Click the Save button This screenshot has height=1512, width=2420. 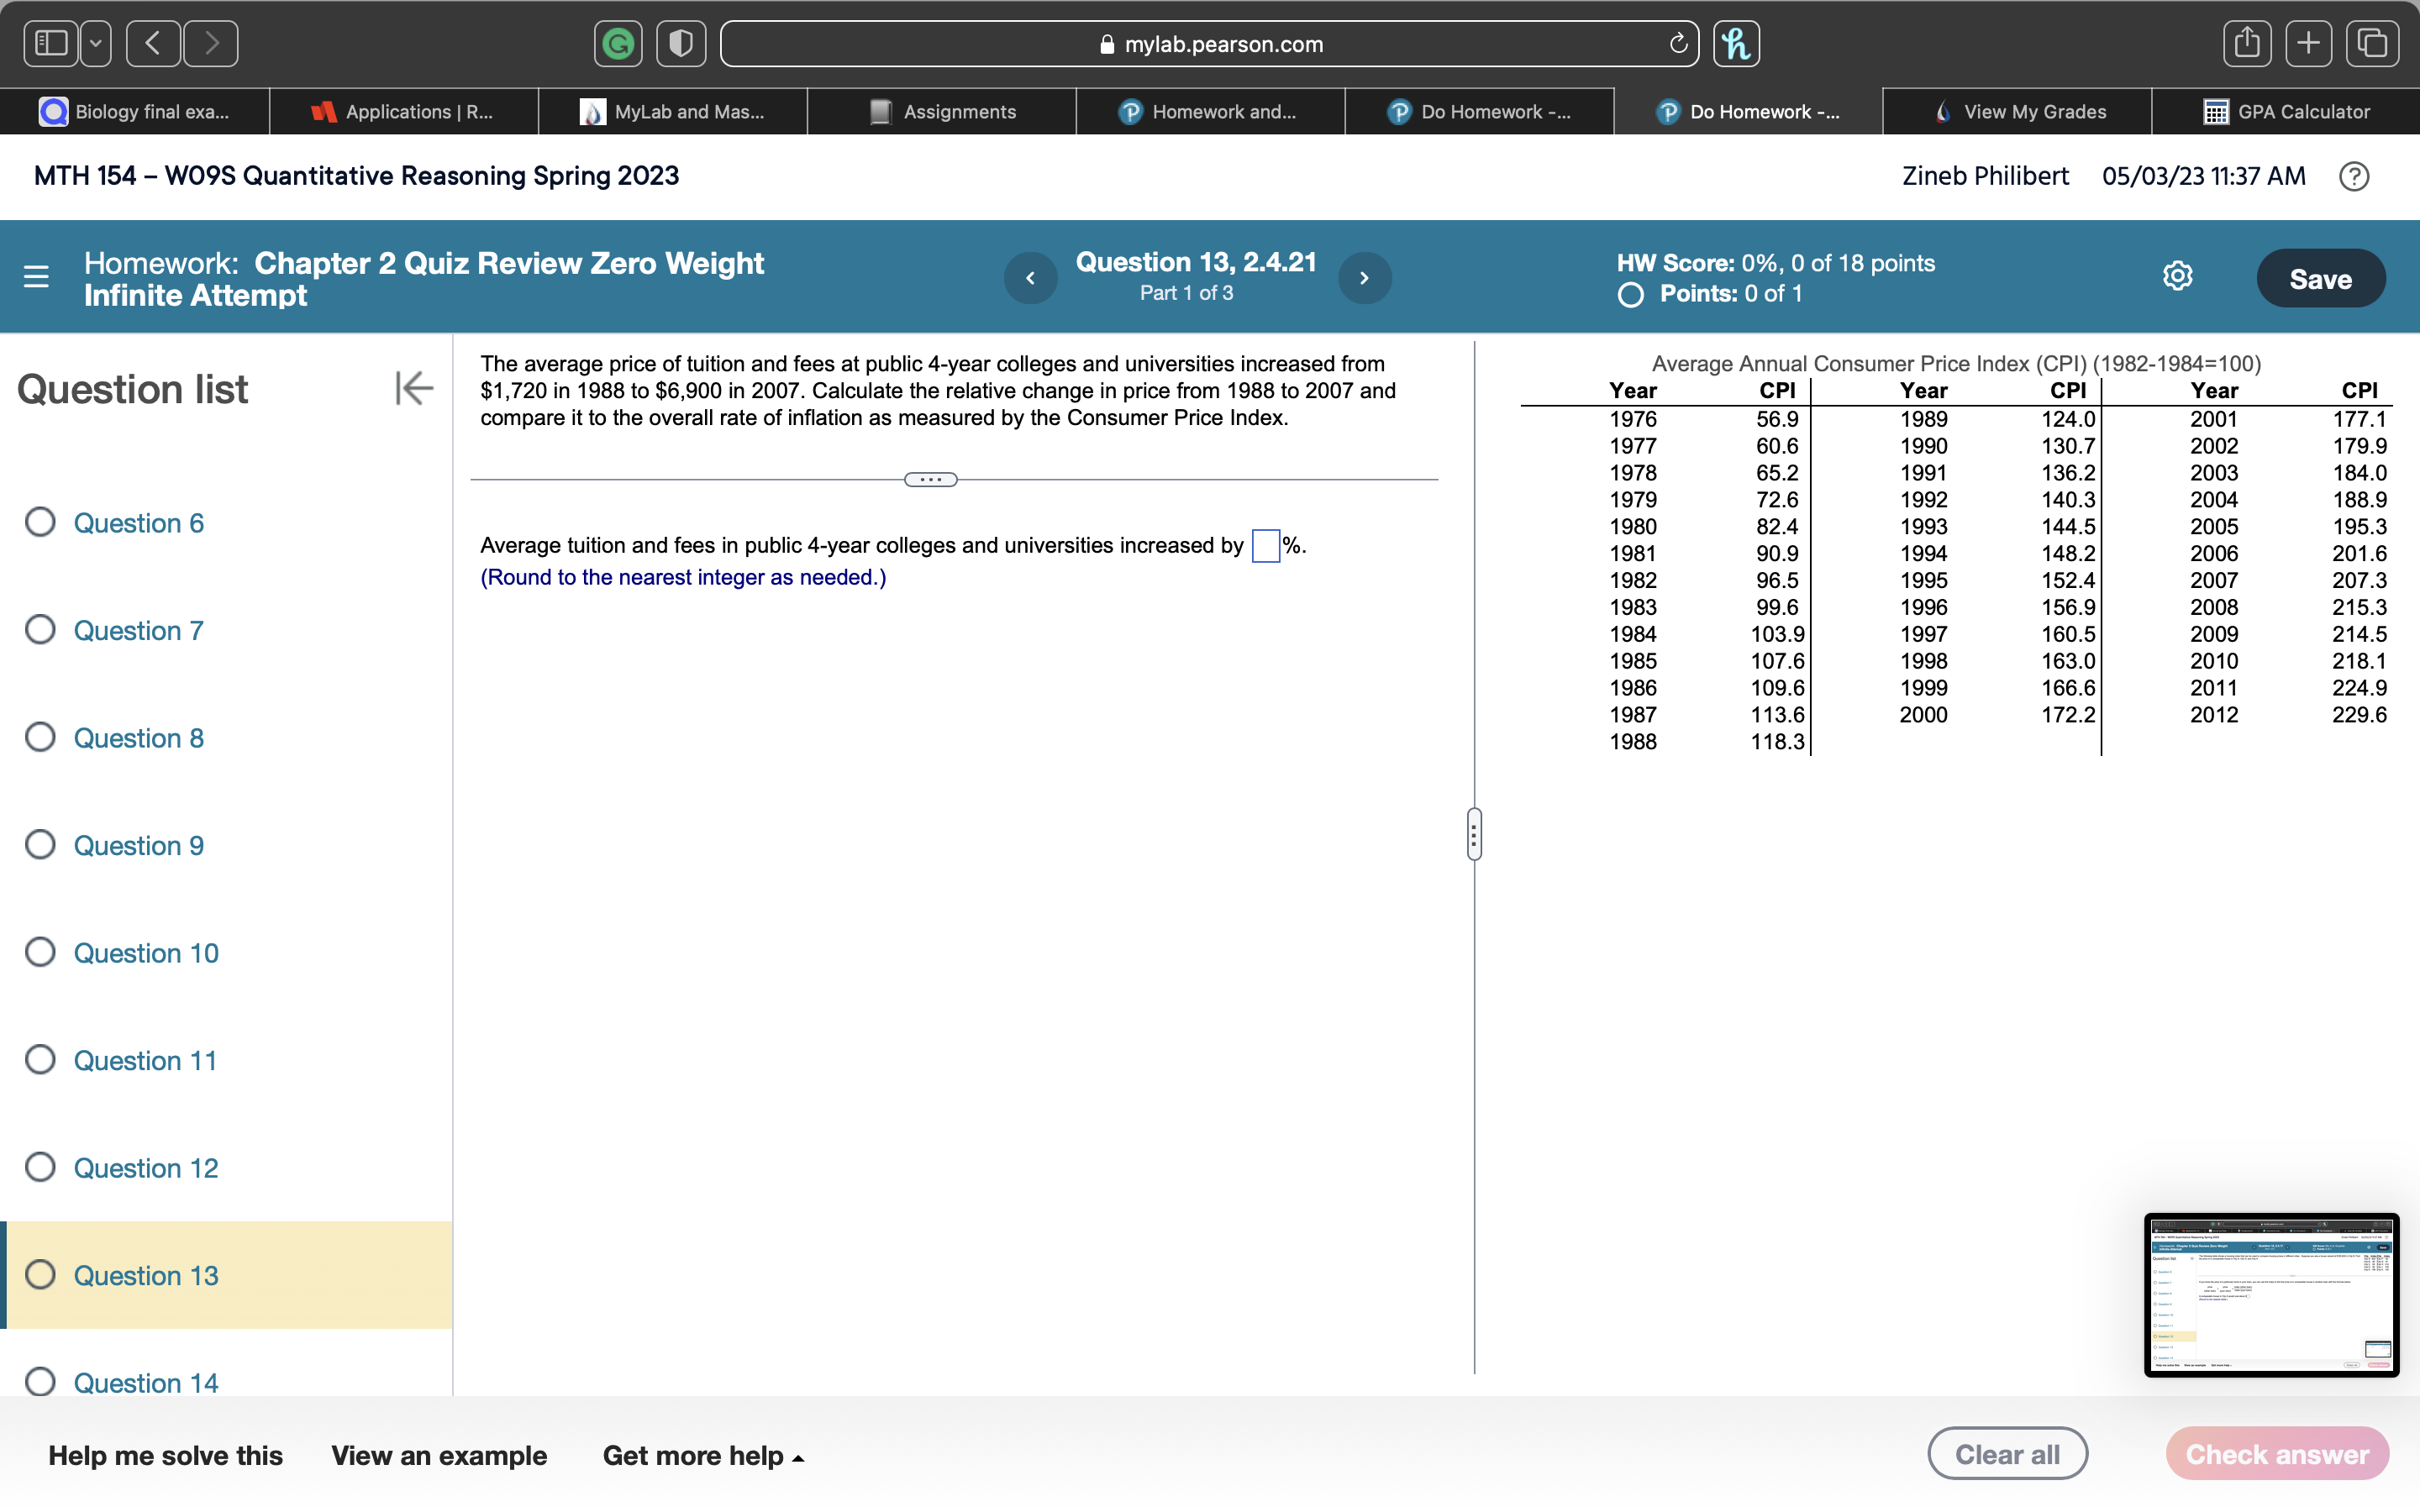[2323, 279]
